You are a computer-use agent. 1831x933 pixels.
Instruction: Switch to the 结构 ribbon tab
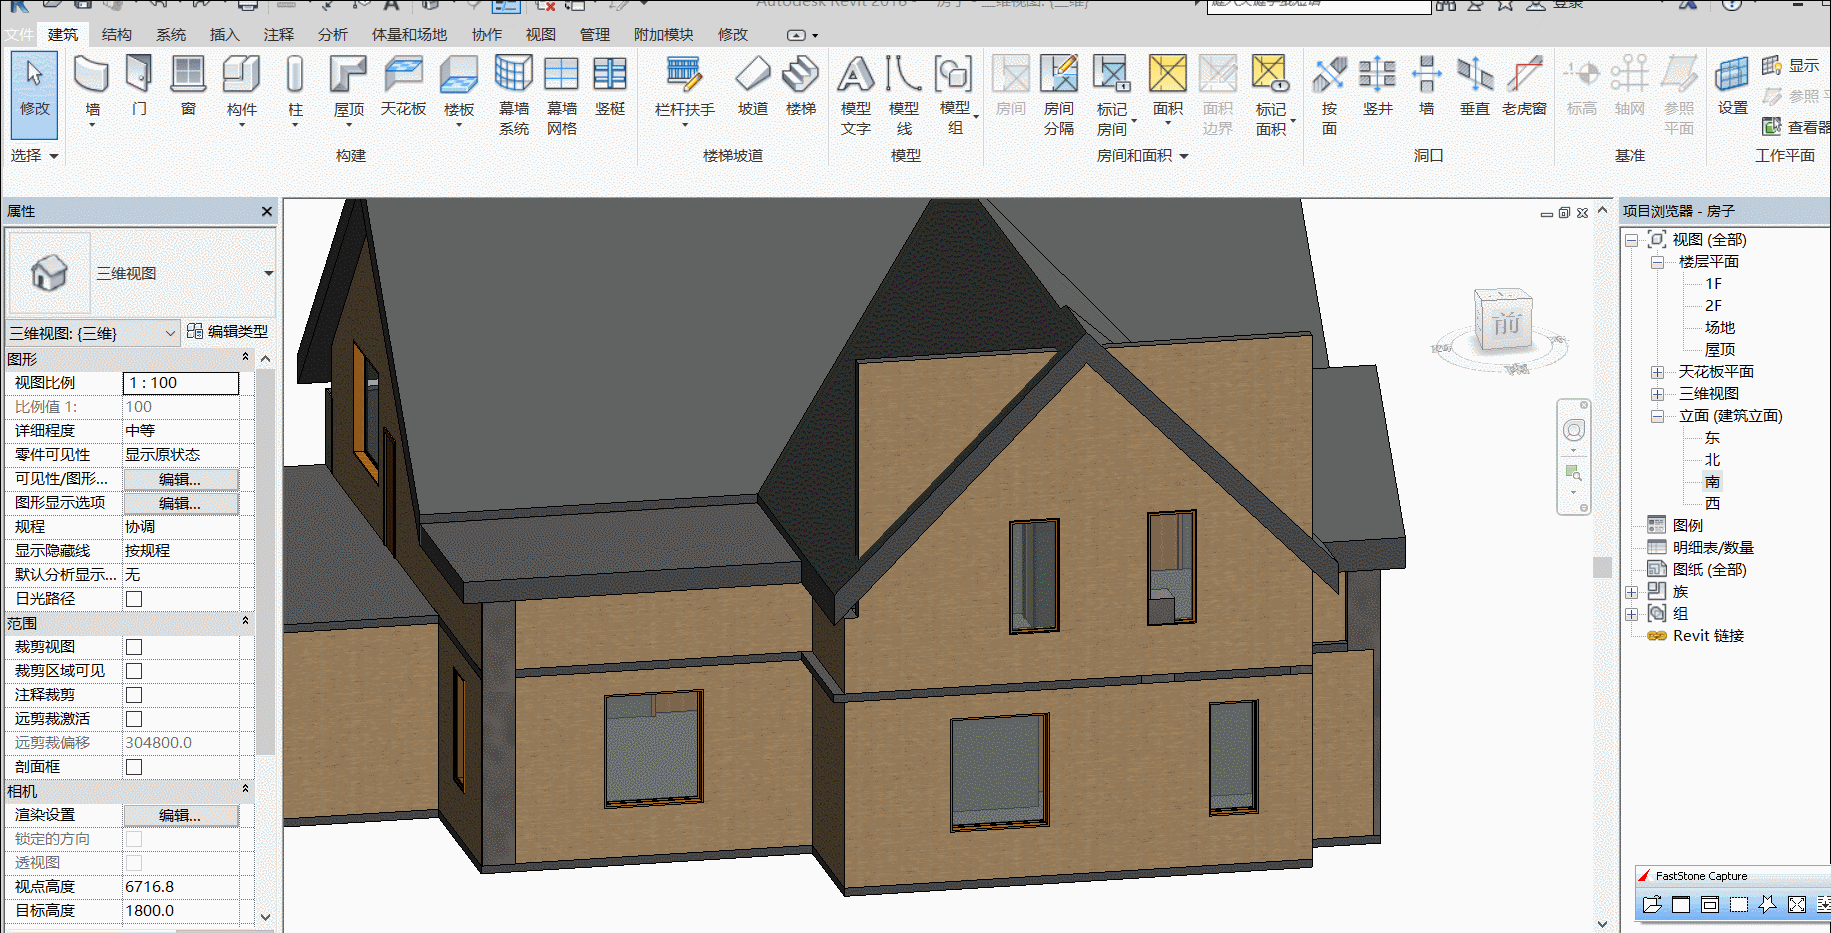[117, 34]
